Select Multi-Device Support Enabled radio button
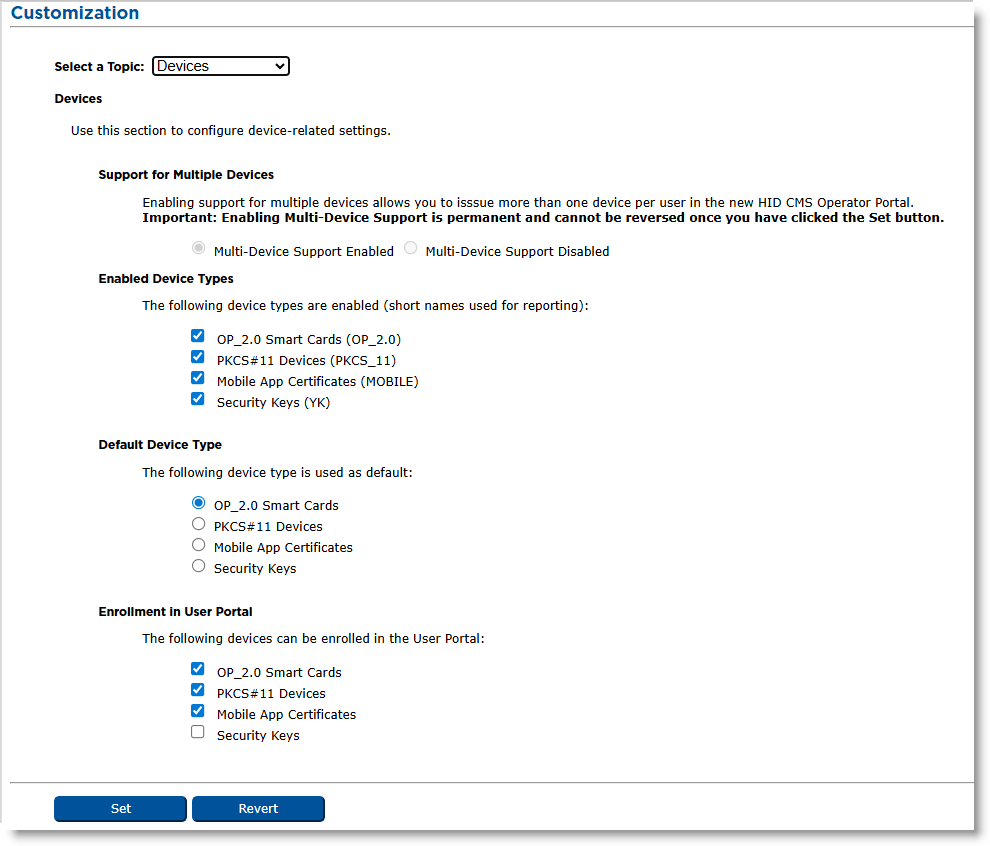This screenshot has height=846, width=990. [198, 248]
